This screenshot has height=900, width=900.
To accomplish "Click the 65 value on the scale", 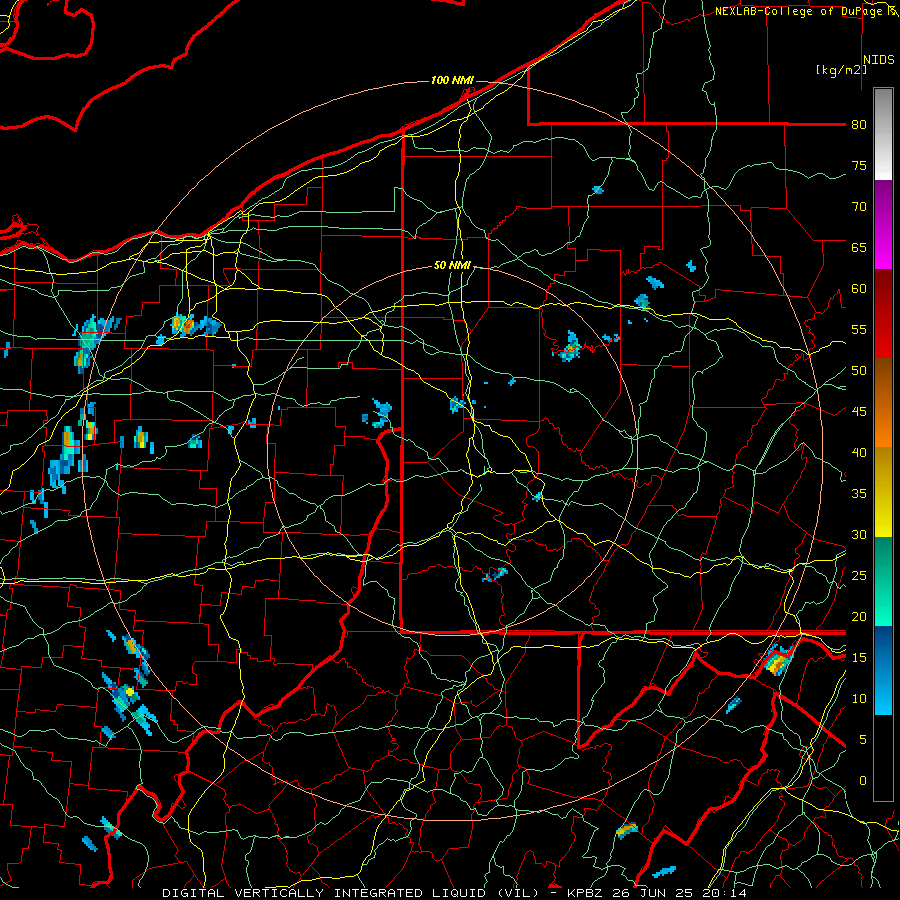I will point(859,248).
